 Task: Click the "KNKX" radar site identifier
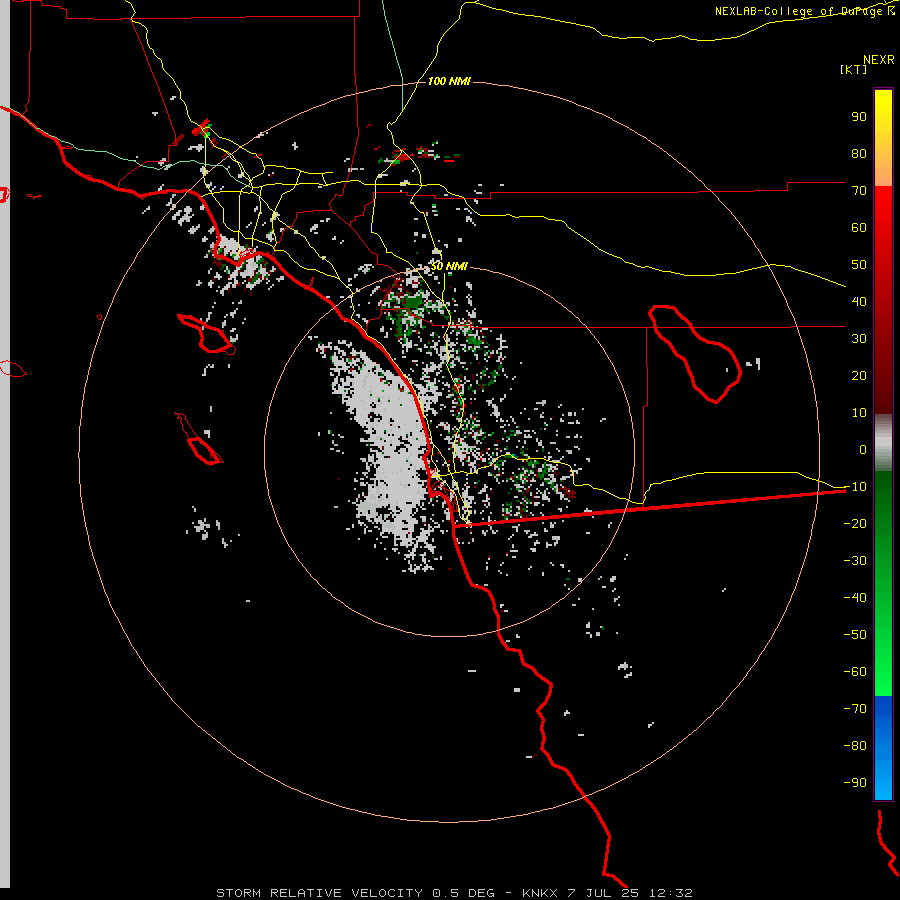(540, 893)
